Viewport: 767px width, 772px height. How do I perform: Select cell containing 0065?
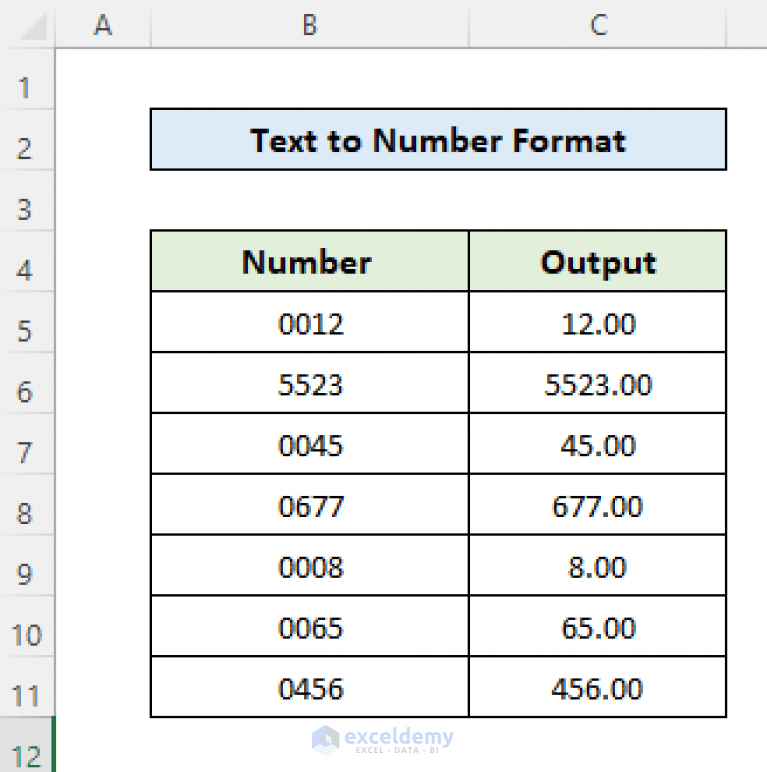(310, 626)
